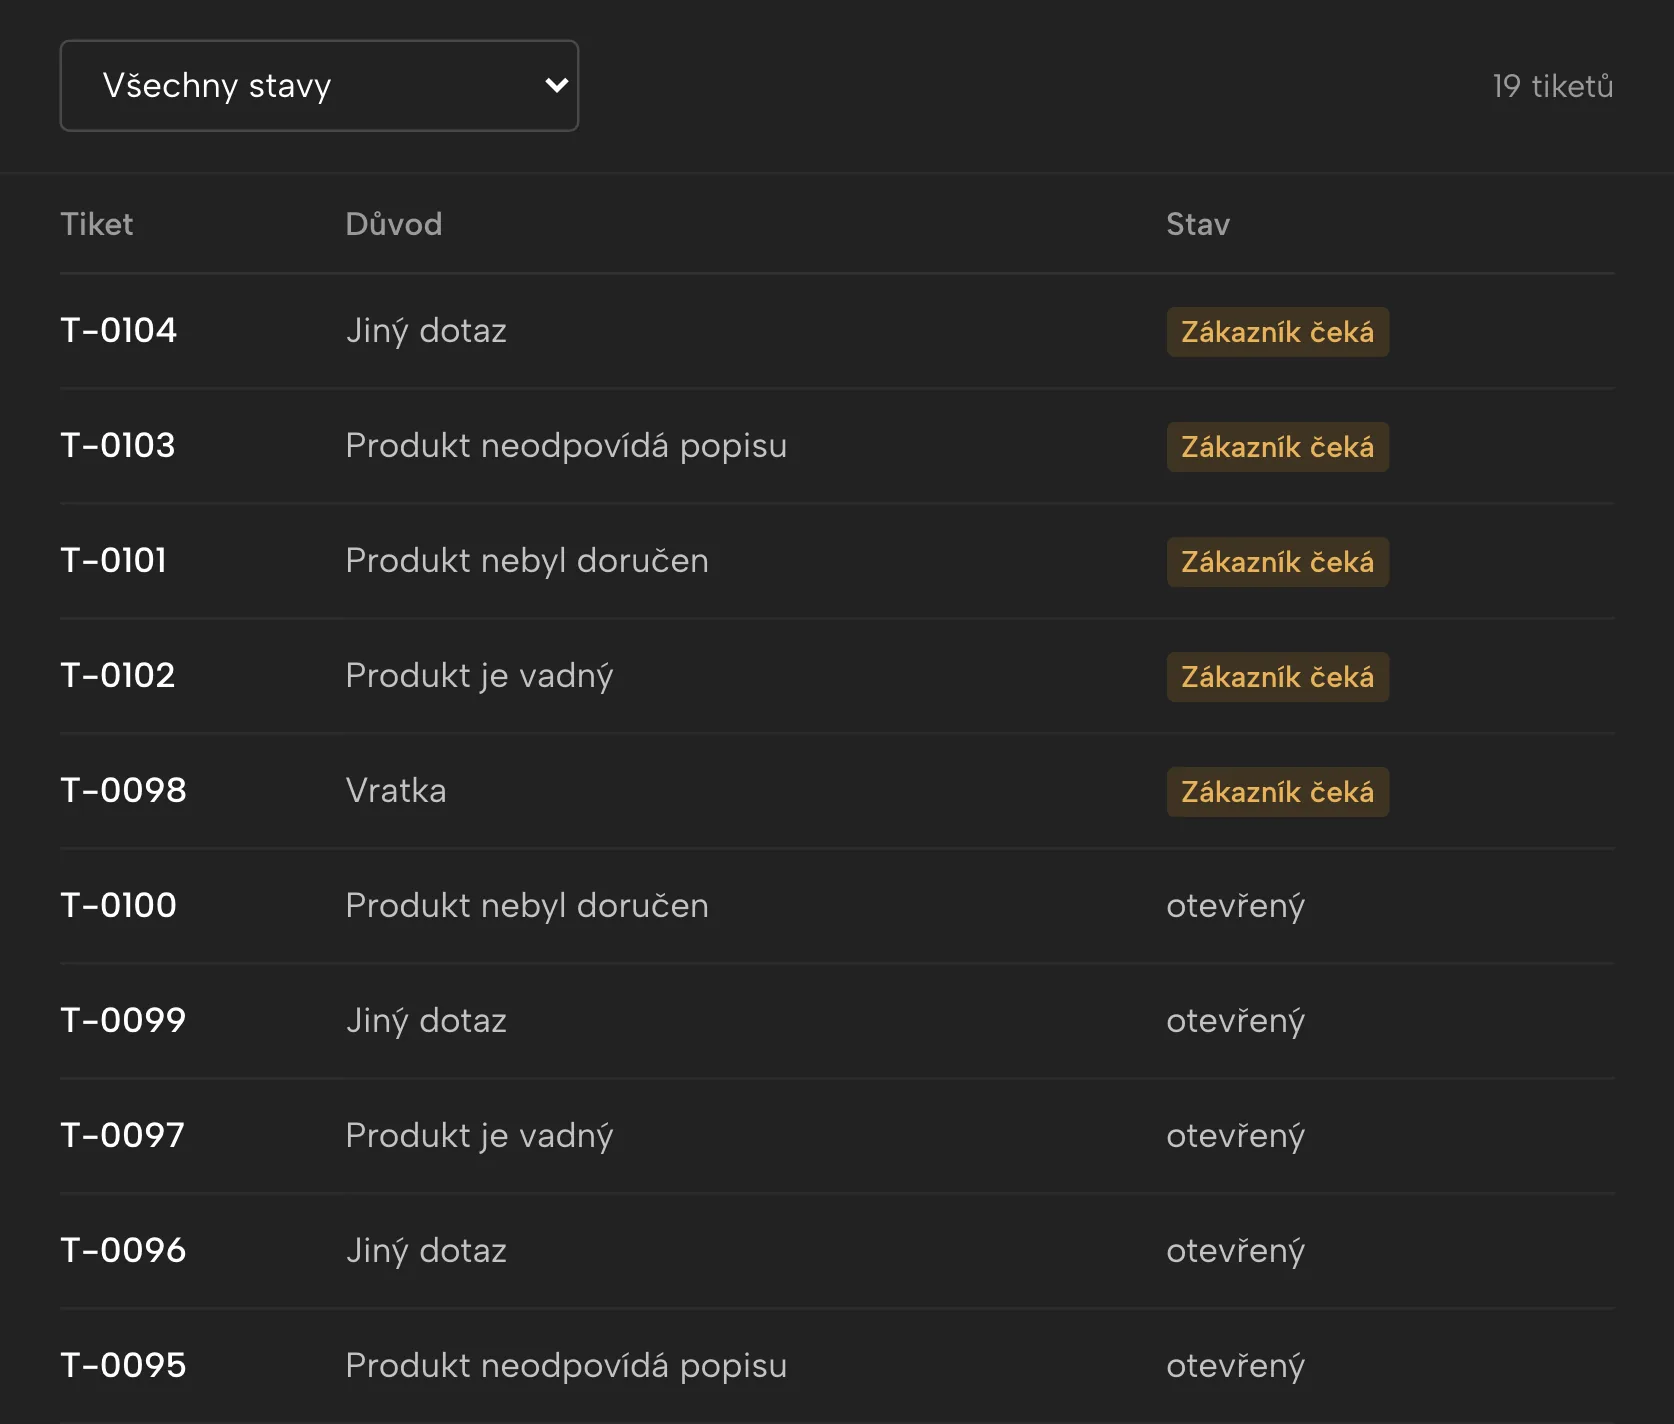Click Produkt je vadný in T-0097 row
This screenshot has height=1424, width=1674.
(x=479, y=1137)
